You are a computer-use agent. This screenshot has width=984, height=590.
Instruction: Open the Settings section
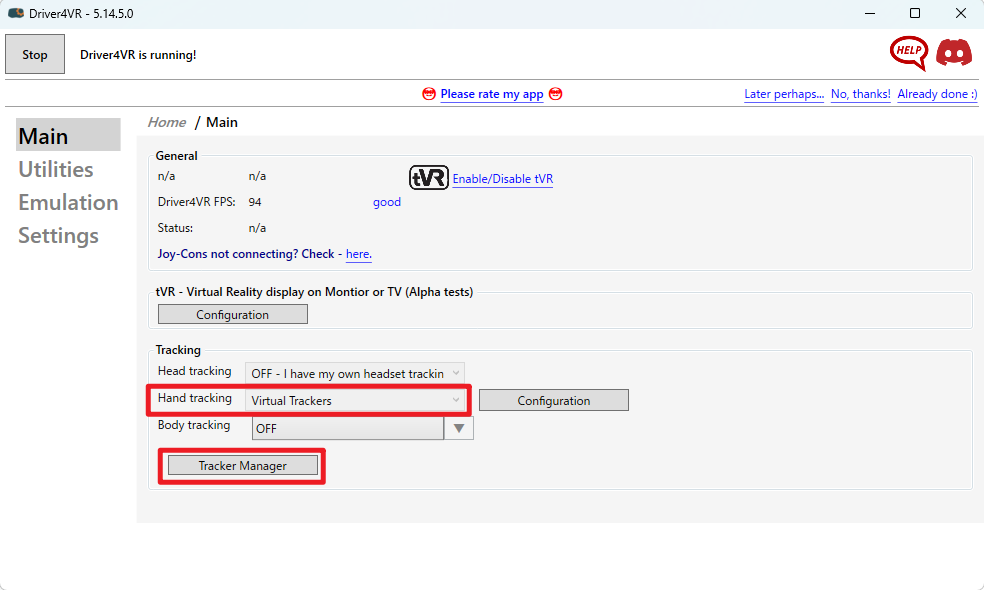pyautogui.click(x=58, y=236)
